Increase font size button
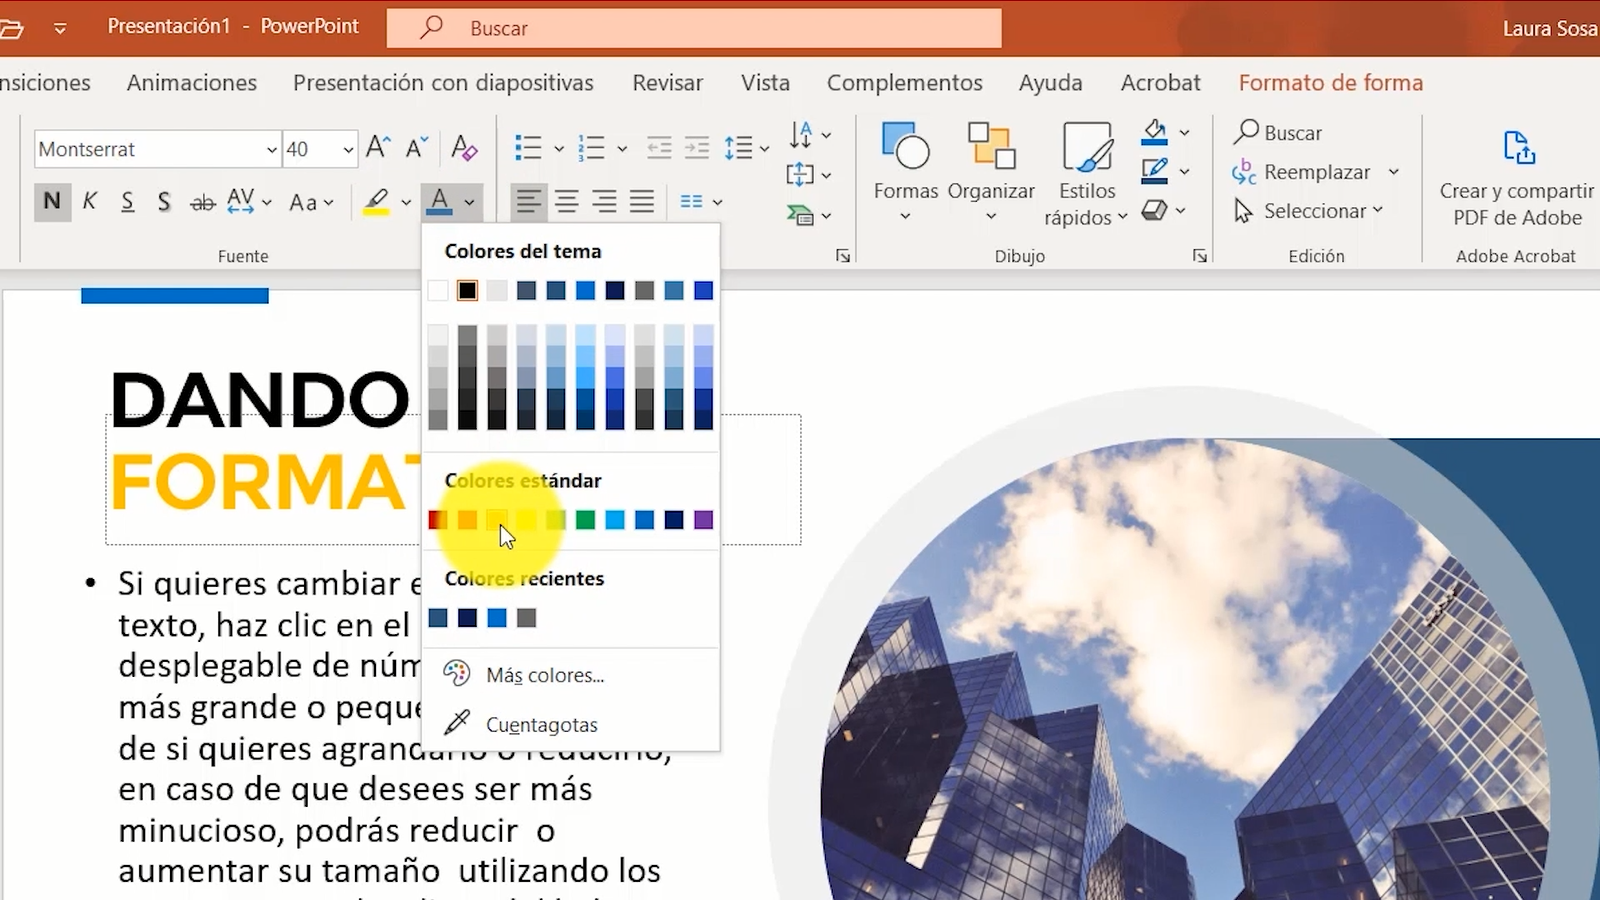 coord(377,148)
